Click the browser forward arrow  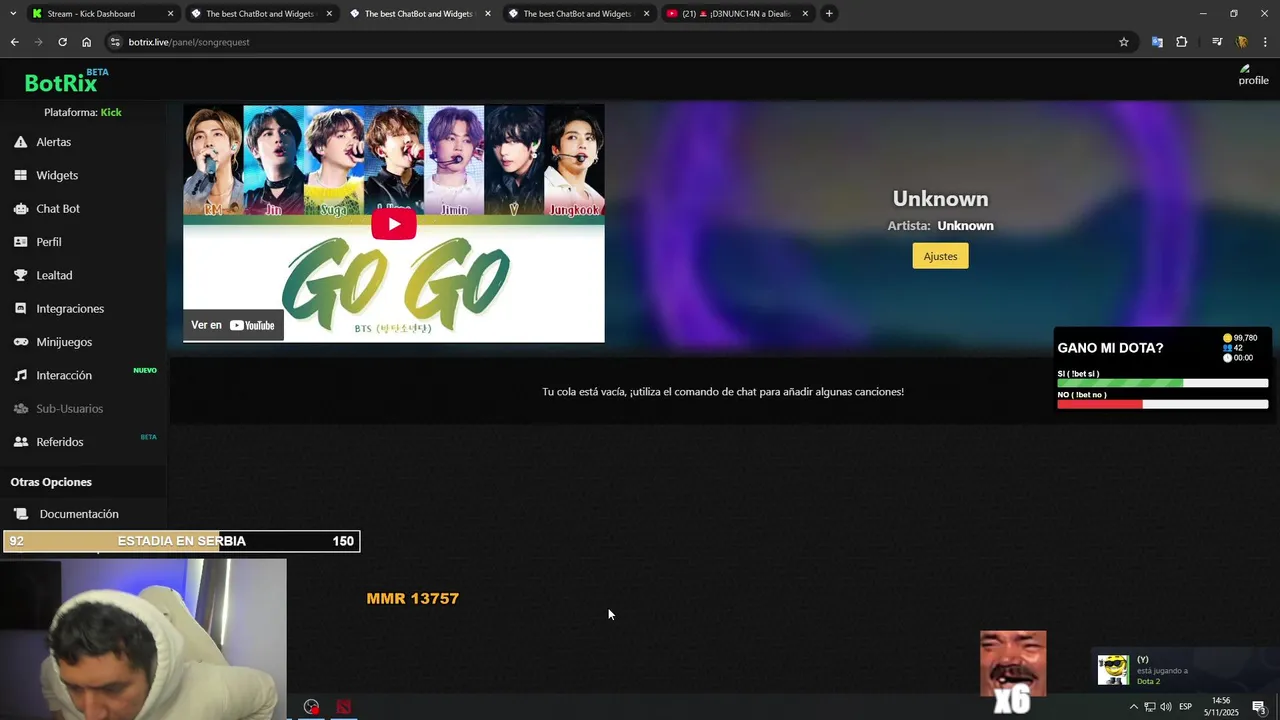pyautogui.click(x=38, y=42)
